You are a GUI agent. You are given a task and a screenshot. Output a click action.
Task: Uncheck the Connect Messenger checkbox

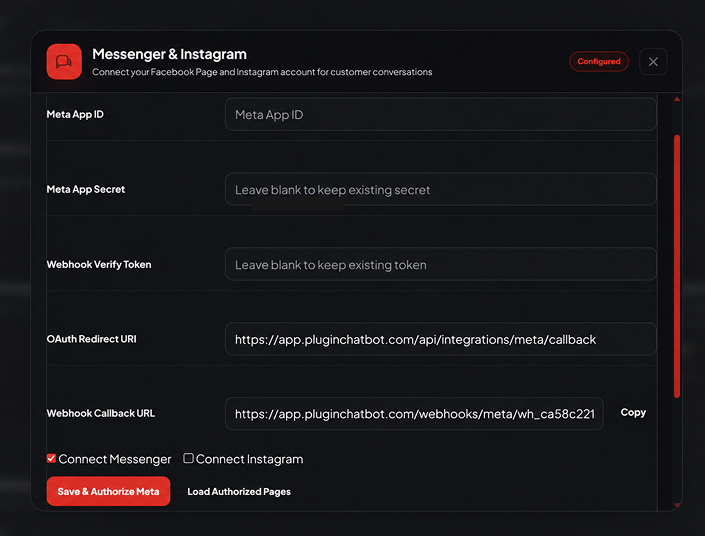pos(51,459)
